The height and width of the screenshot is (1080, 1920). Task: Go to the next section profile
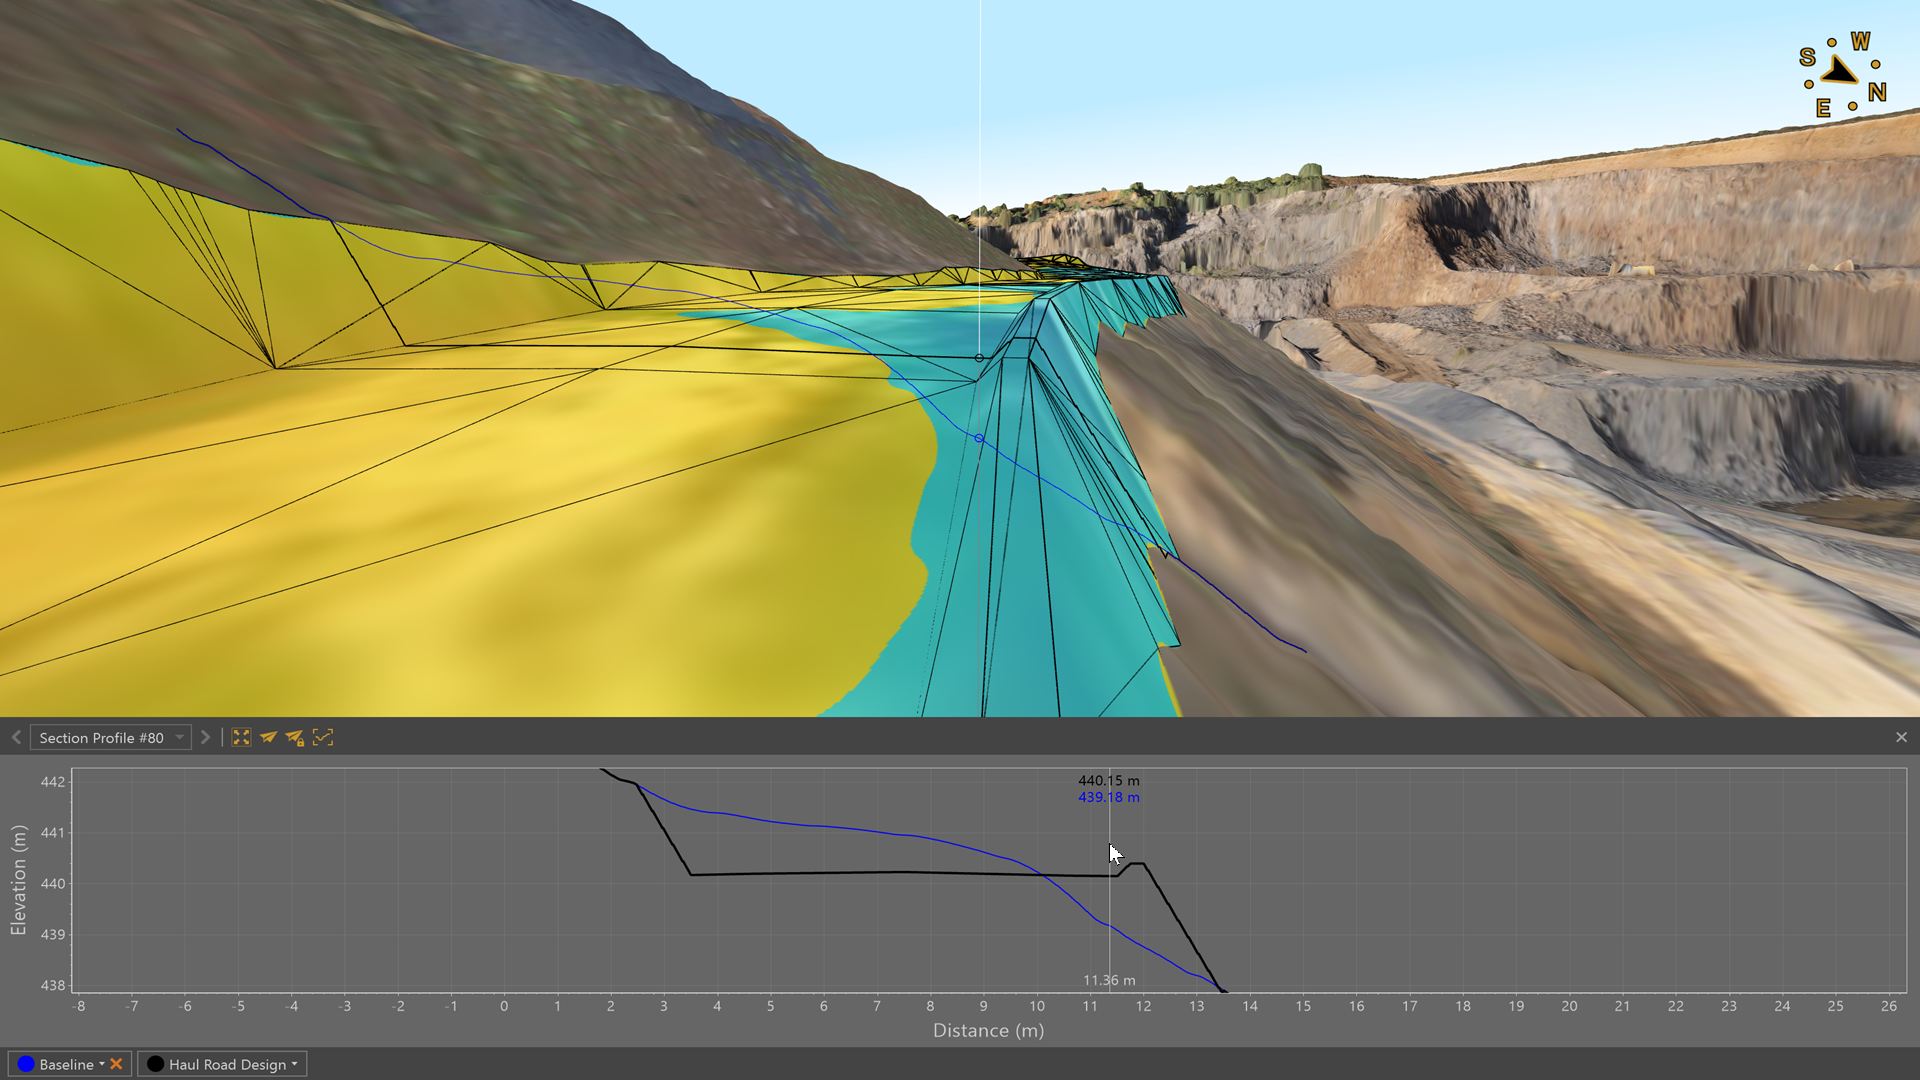click(205, 737)
